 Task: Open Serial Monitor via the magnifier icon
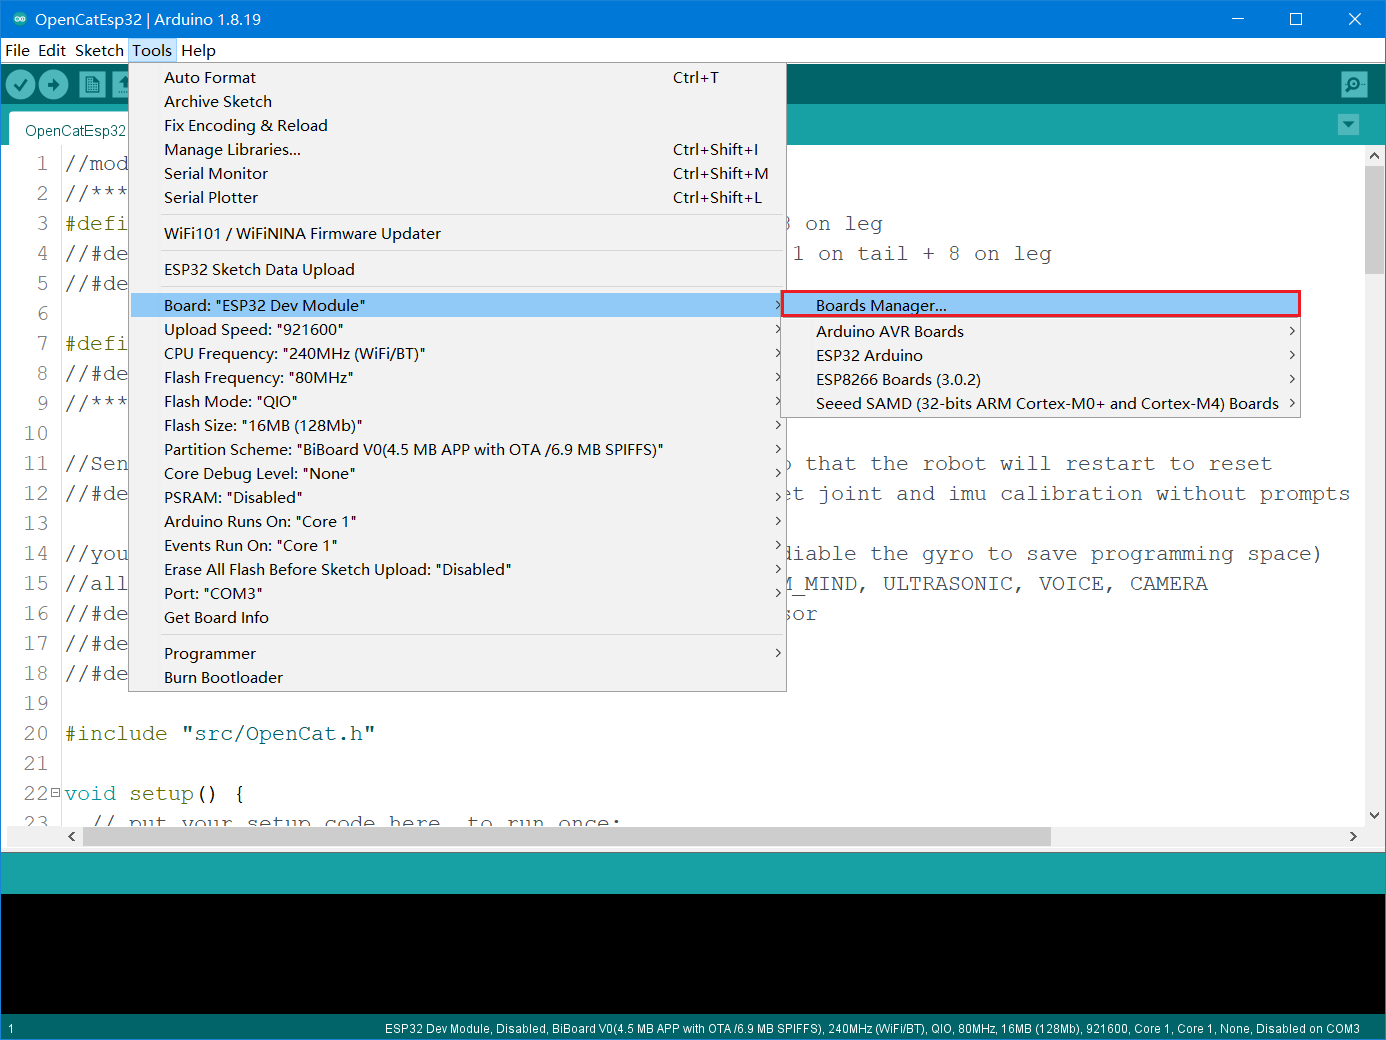tap(1354, 85)
